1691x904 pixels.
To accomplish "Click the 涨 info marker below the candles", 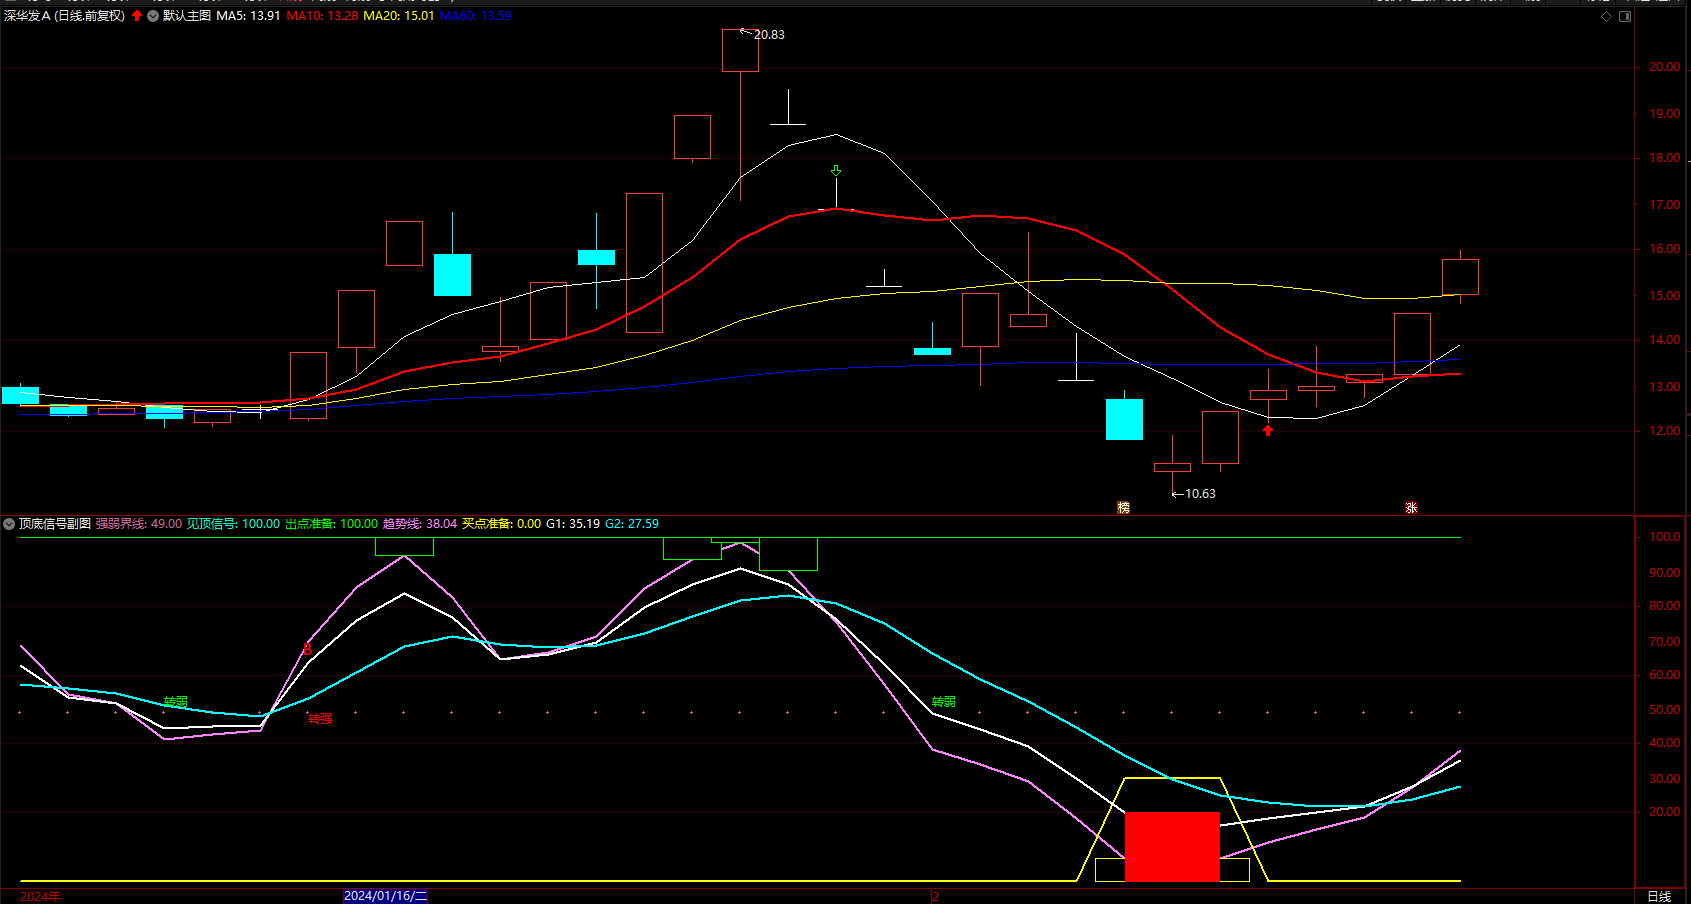I will click(1411, 508).
